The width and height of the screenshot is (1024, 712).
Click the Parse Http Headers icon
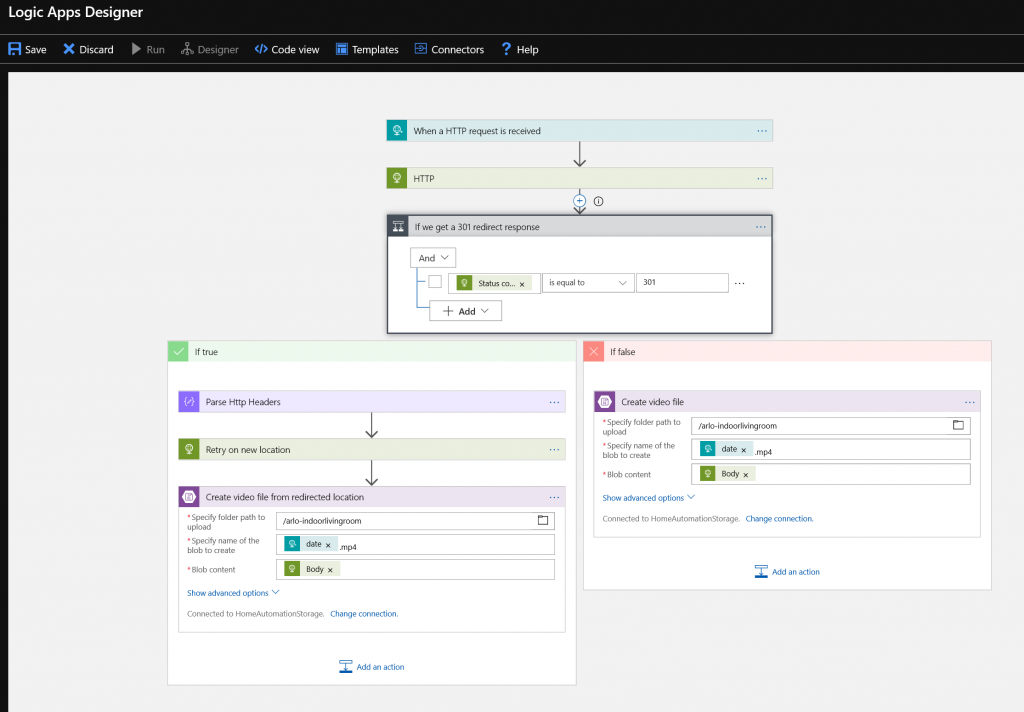coord(189,402)
